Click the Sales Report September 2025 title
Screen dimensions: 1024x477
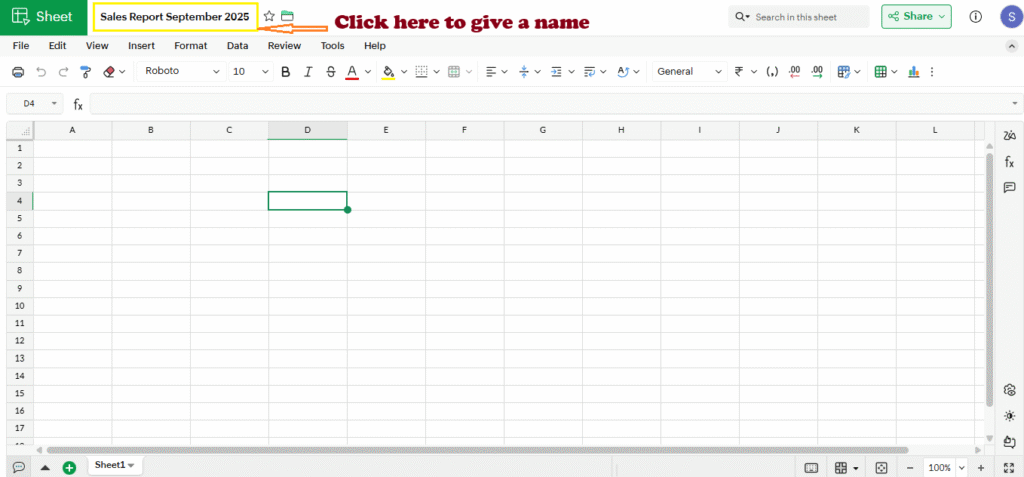175,17
